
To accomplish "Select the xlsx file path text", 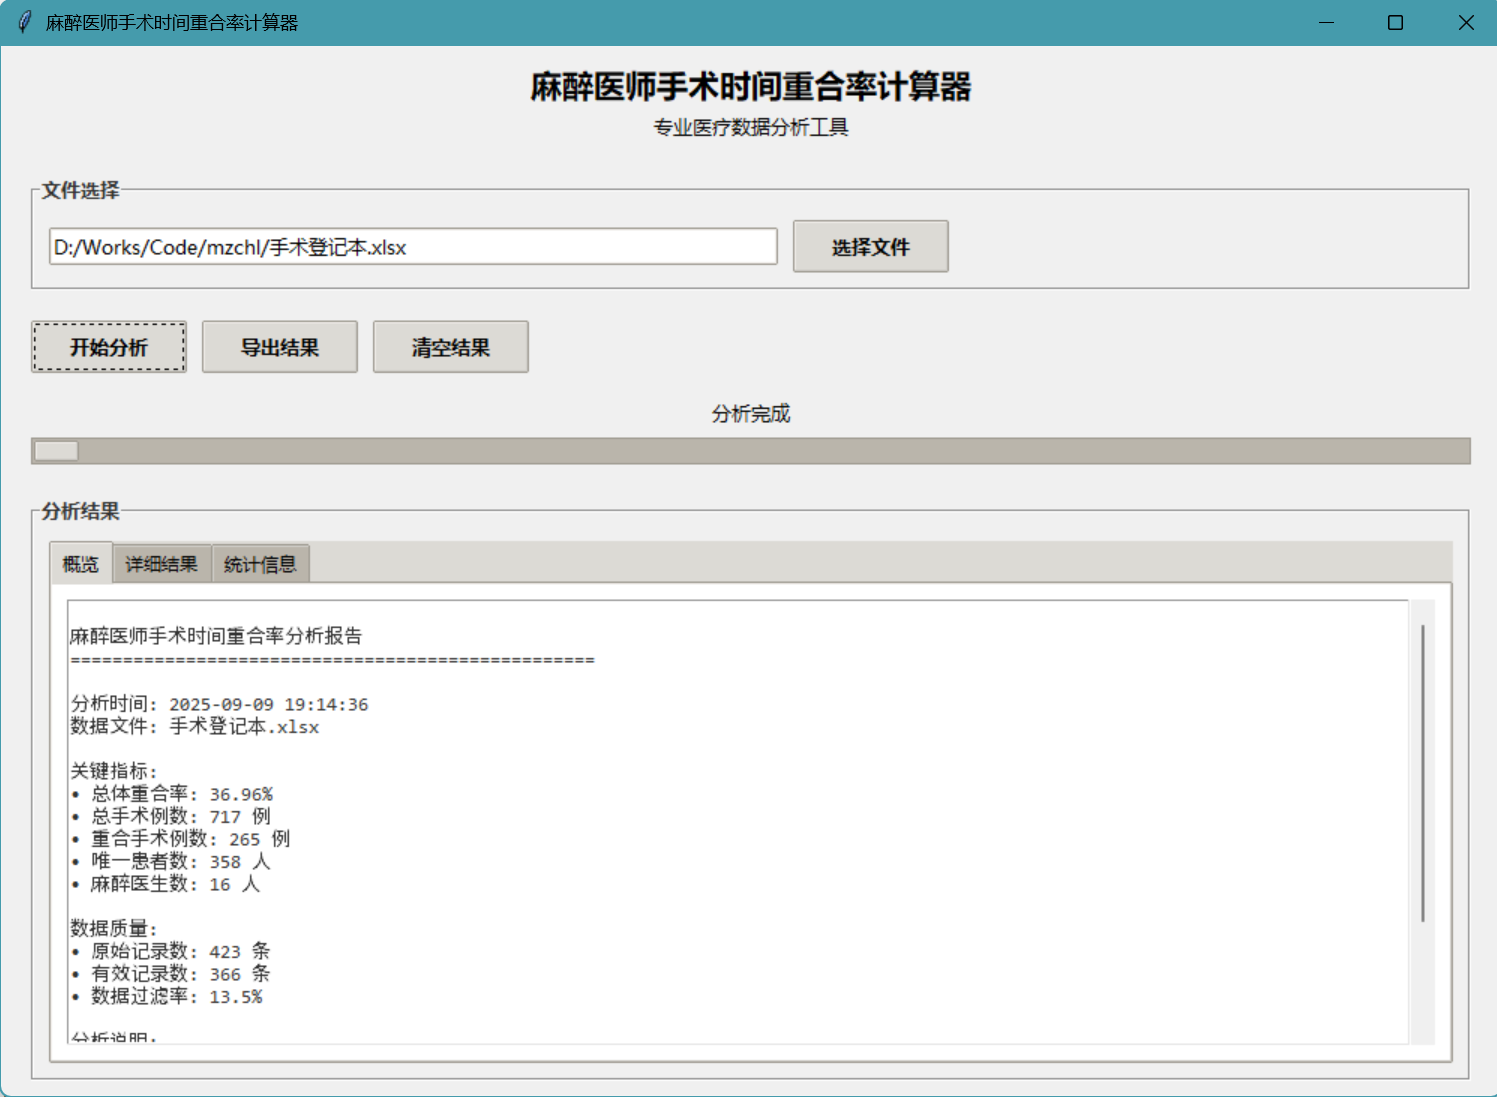I will pyautogui.click(x=230, y=247).
